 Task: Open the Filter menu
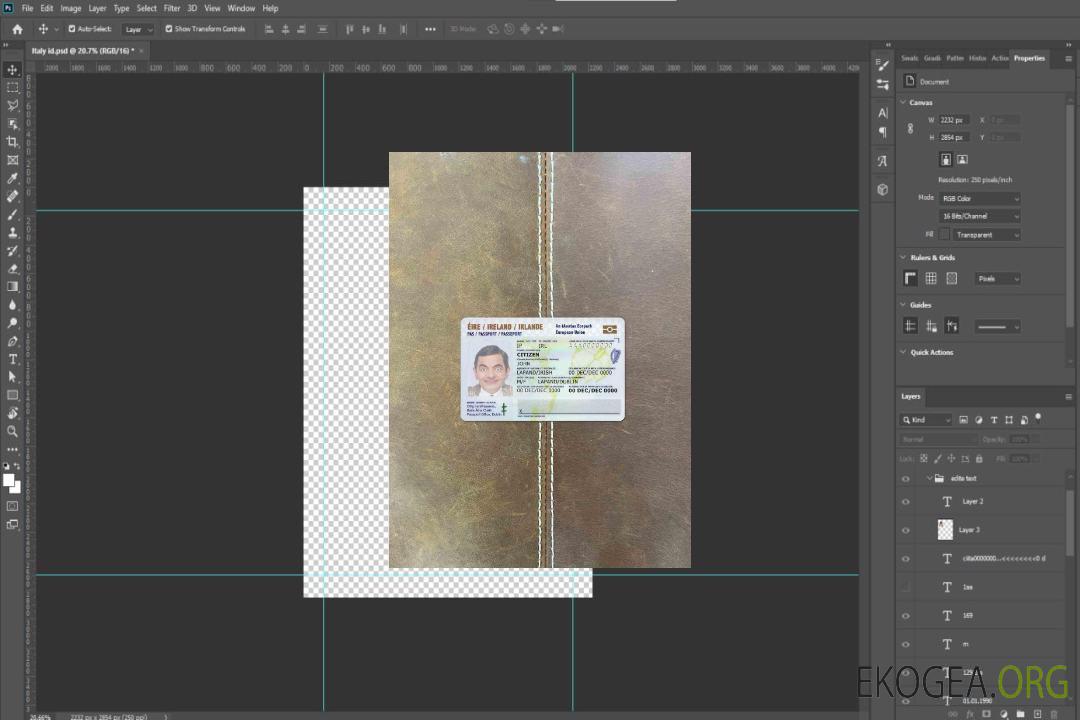coord(172,8)
